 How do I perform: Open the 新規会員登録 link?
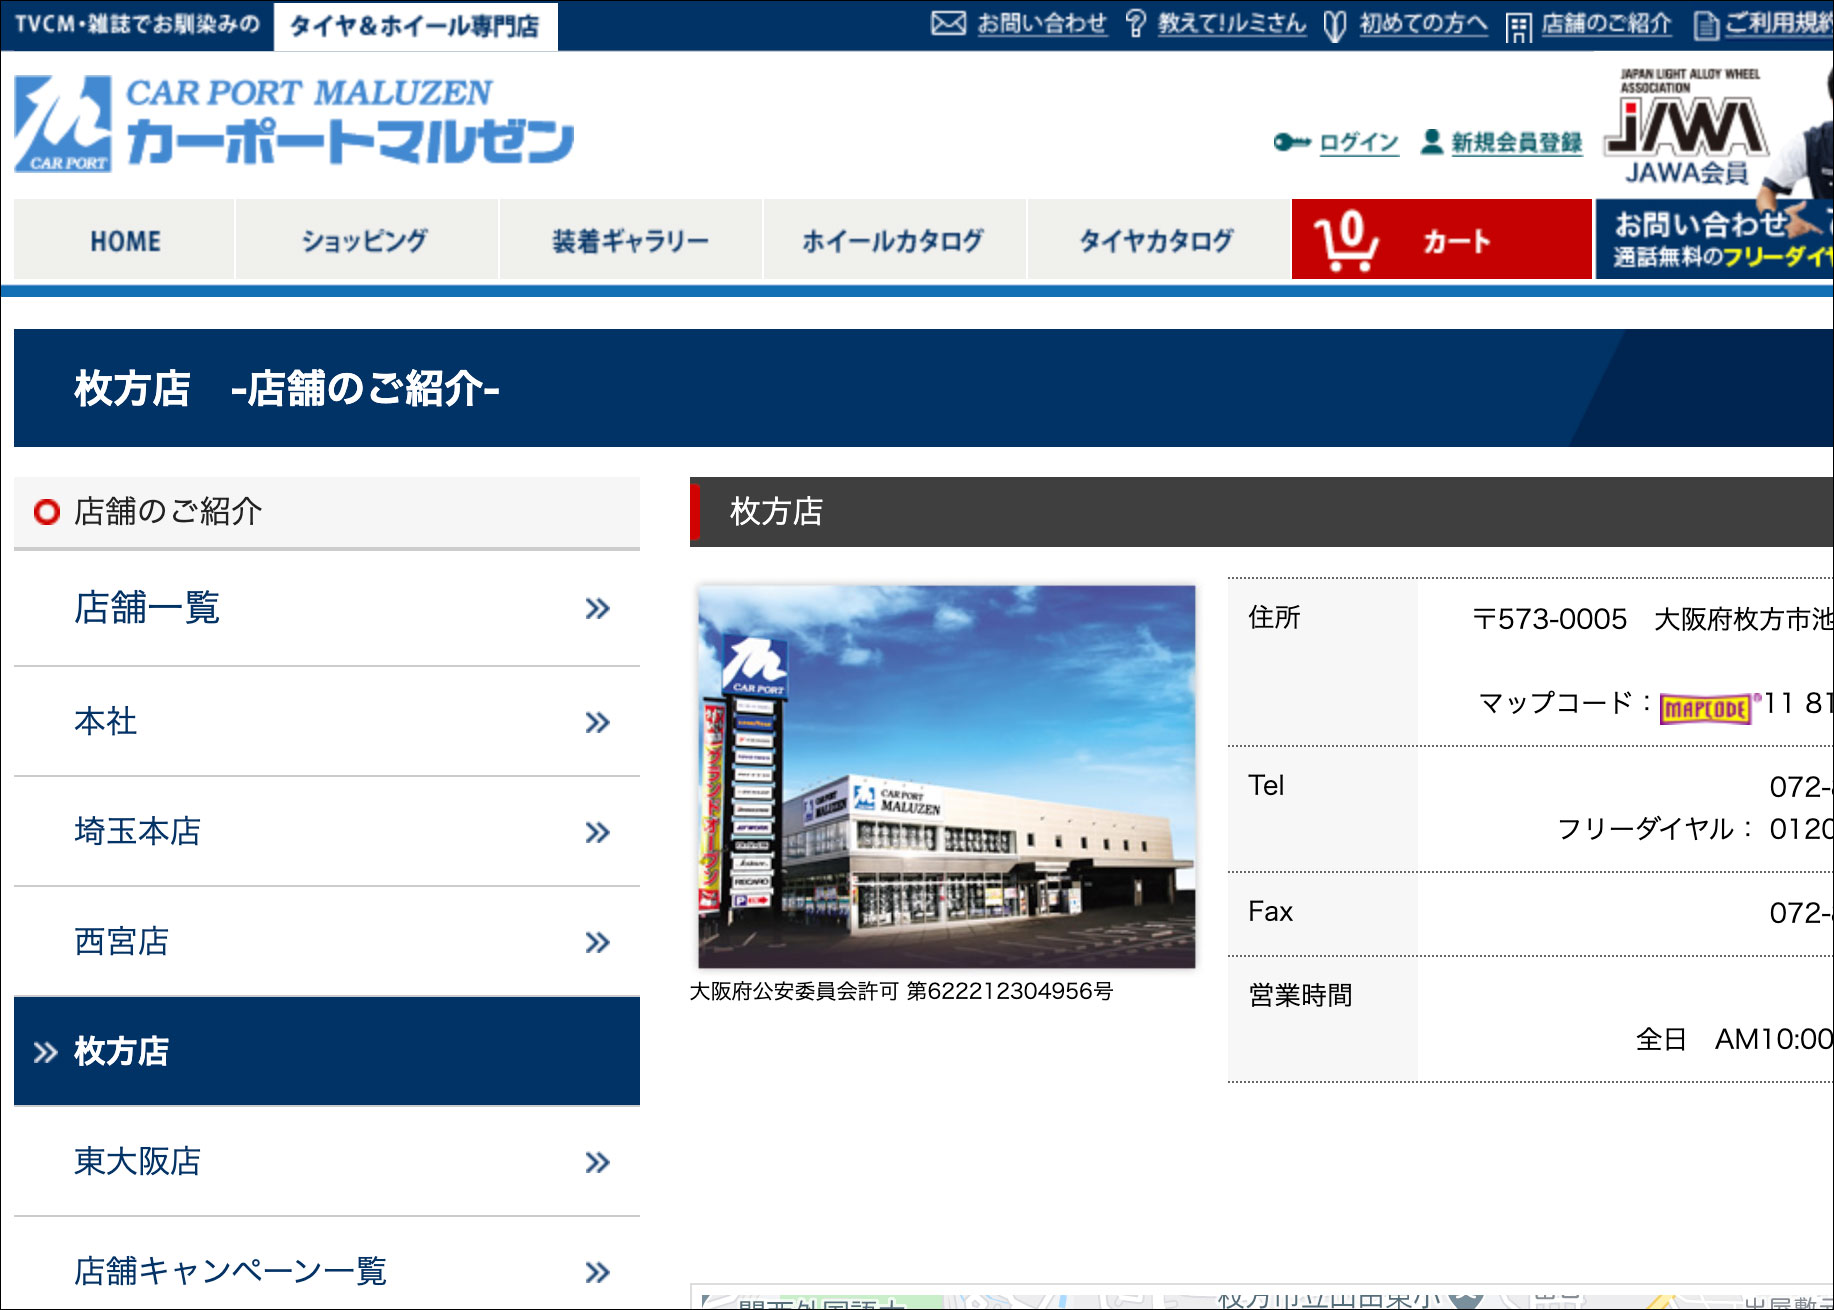click(x=1516, y=142)
